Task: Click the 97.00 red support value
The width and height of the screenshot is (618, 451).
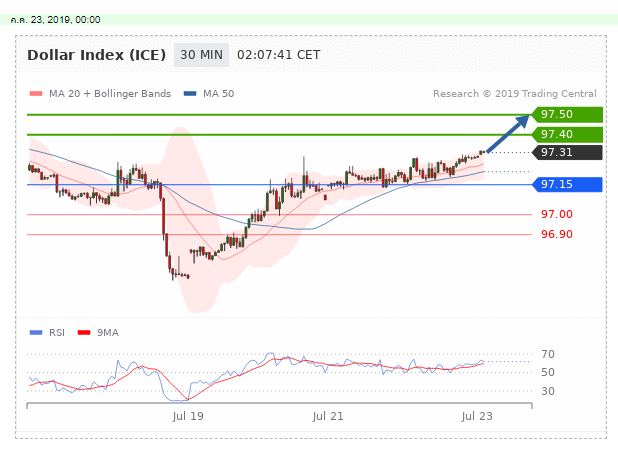Action: click(557, 214)
